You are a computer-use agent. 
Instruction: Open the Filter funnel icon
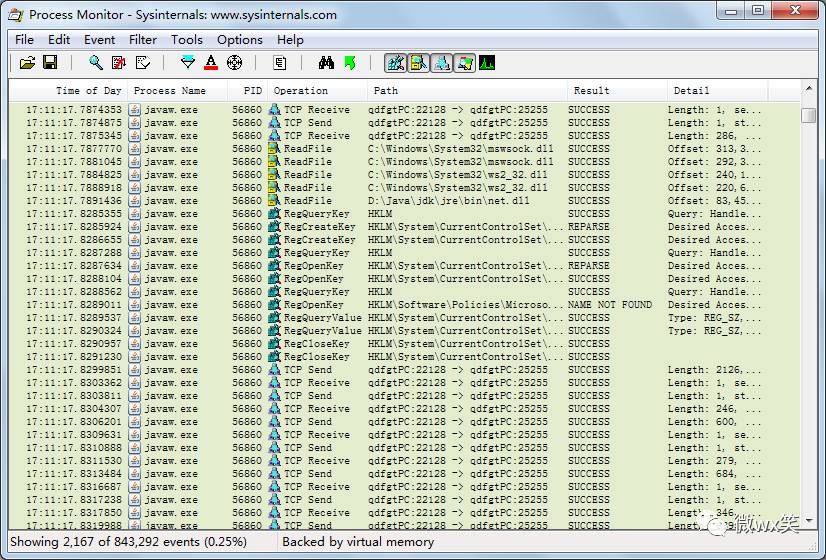coord(188,63)
